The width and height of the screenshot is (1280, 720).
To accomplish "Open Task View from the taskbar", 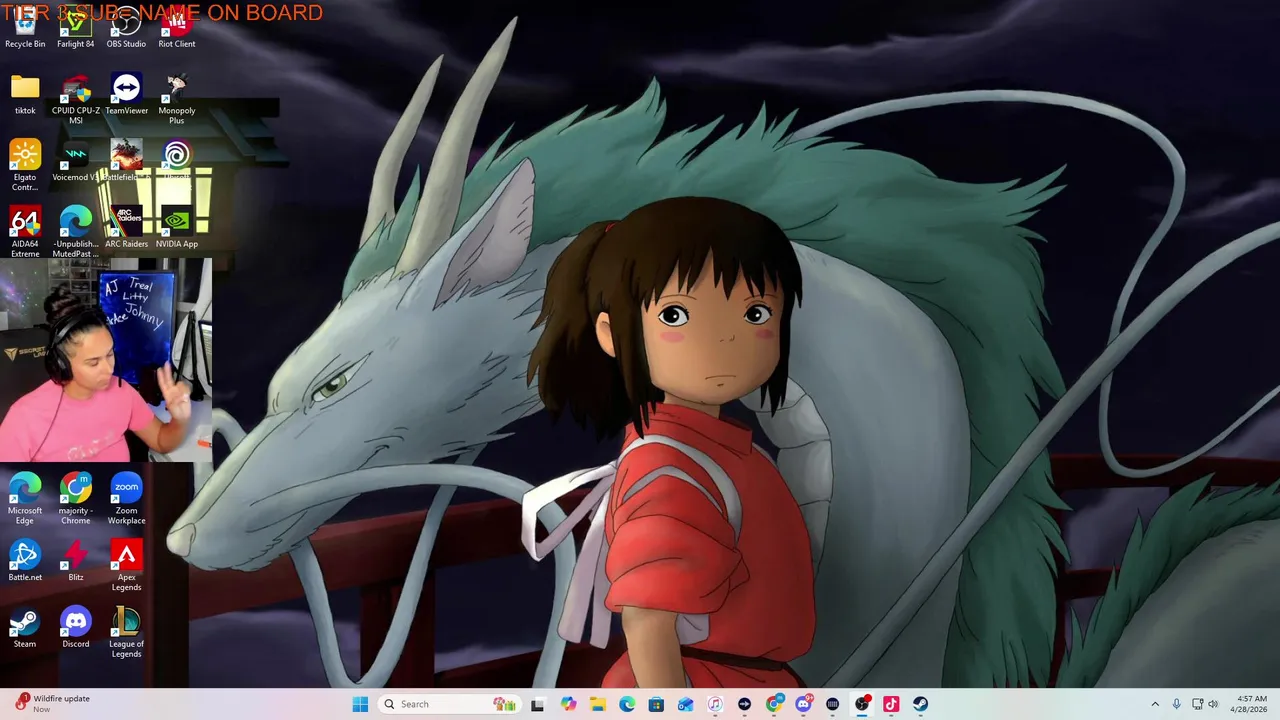I will [x=538, y=704].
